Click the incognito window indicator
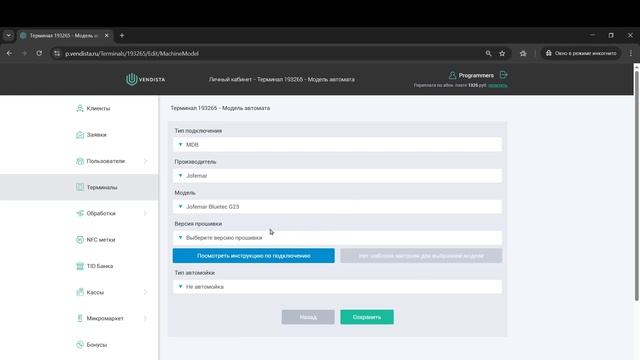This screenshot has width=640, height=360. (581, 53)
